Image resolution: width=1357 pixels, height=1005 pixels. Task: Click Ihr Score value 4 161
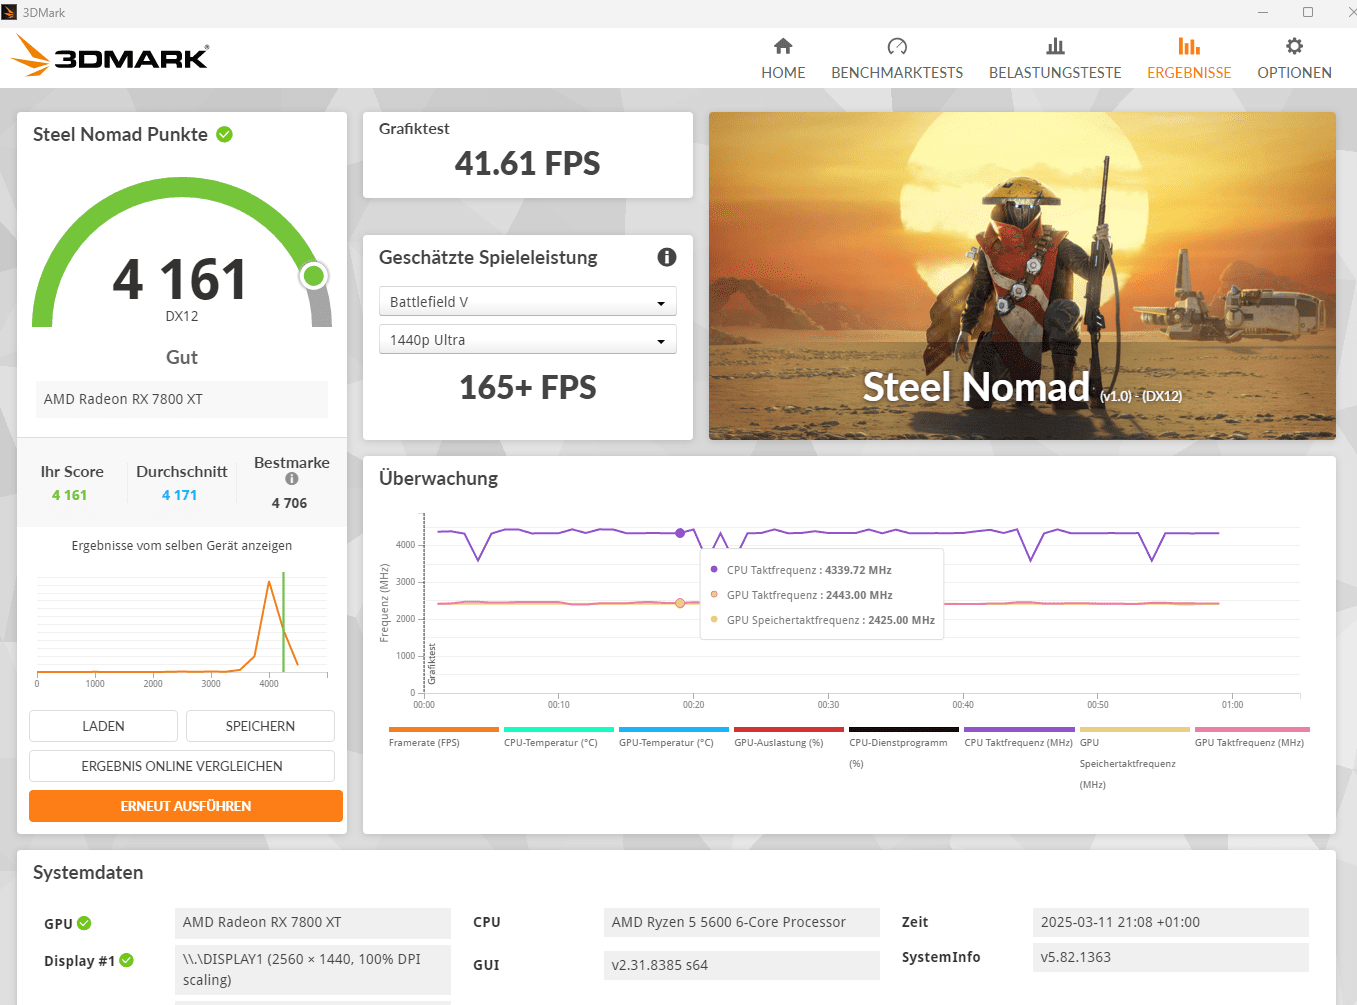point(70,495)
